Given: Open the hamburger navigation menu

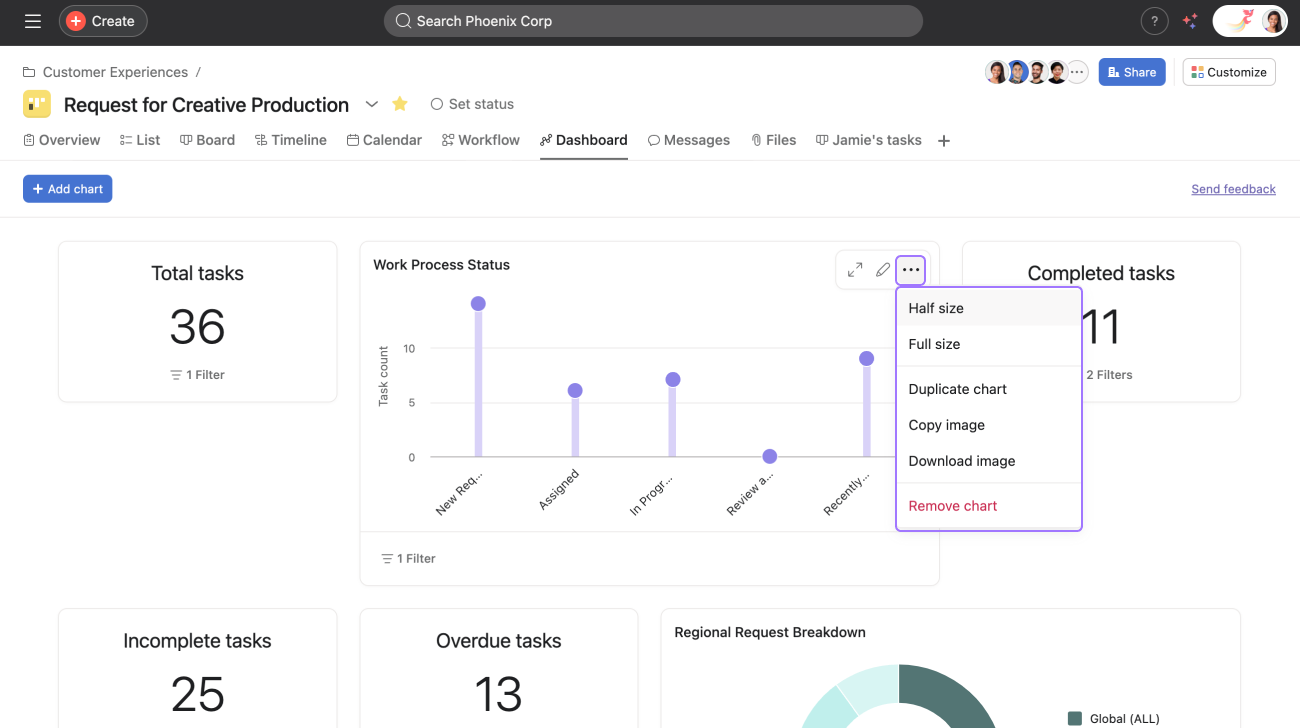Looking at the screenshot, I should point(33,21).
